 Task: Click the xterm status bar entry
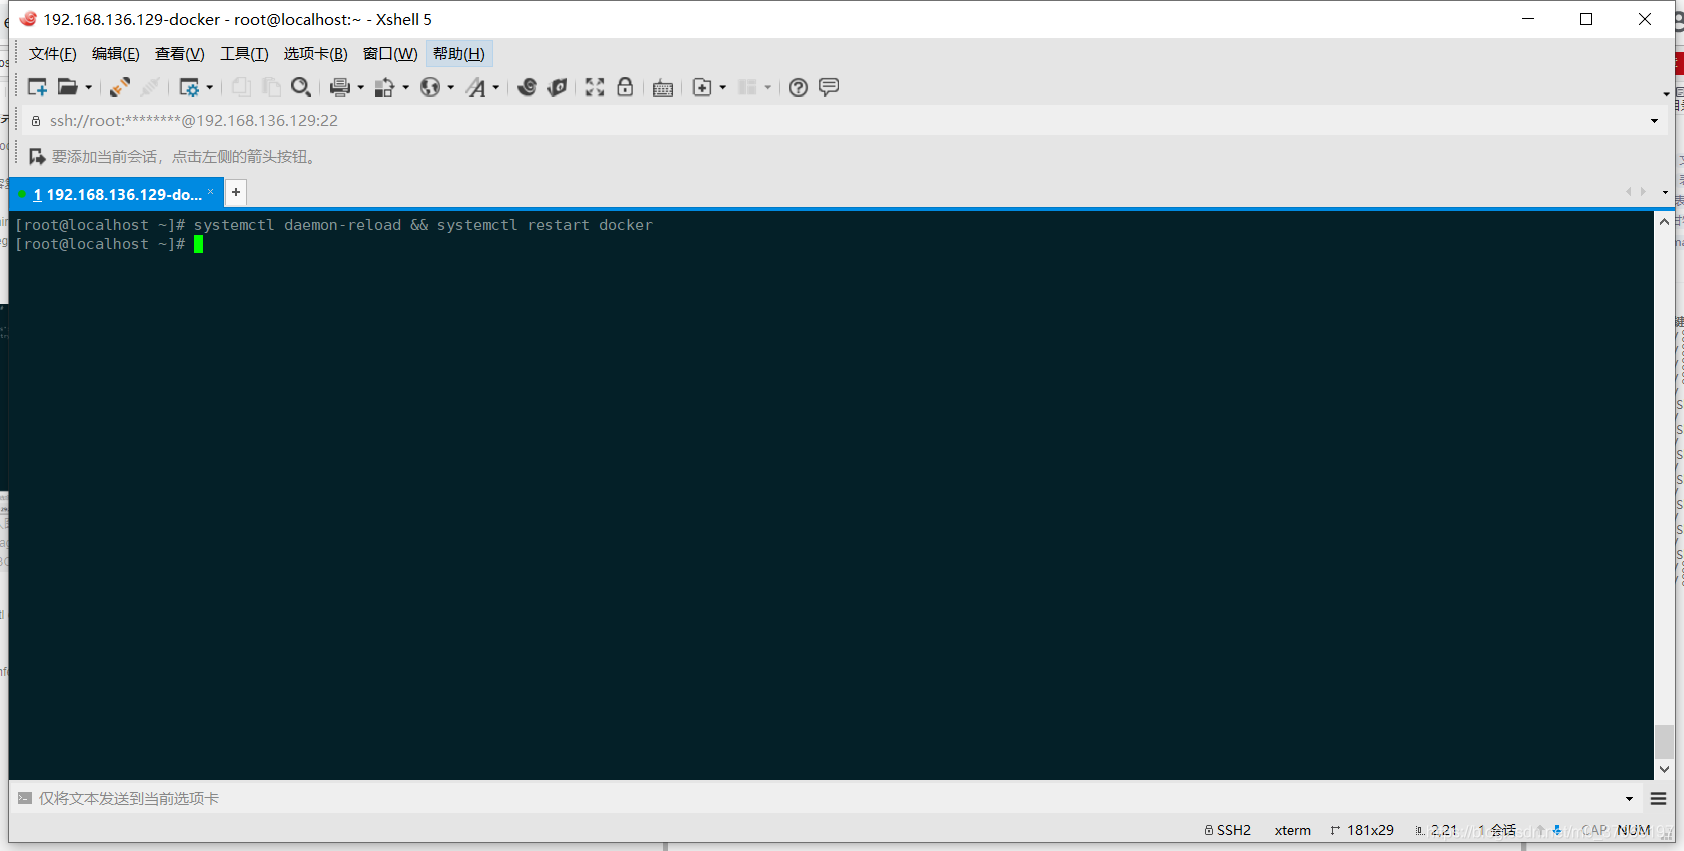click(1293, 830)
